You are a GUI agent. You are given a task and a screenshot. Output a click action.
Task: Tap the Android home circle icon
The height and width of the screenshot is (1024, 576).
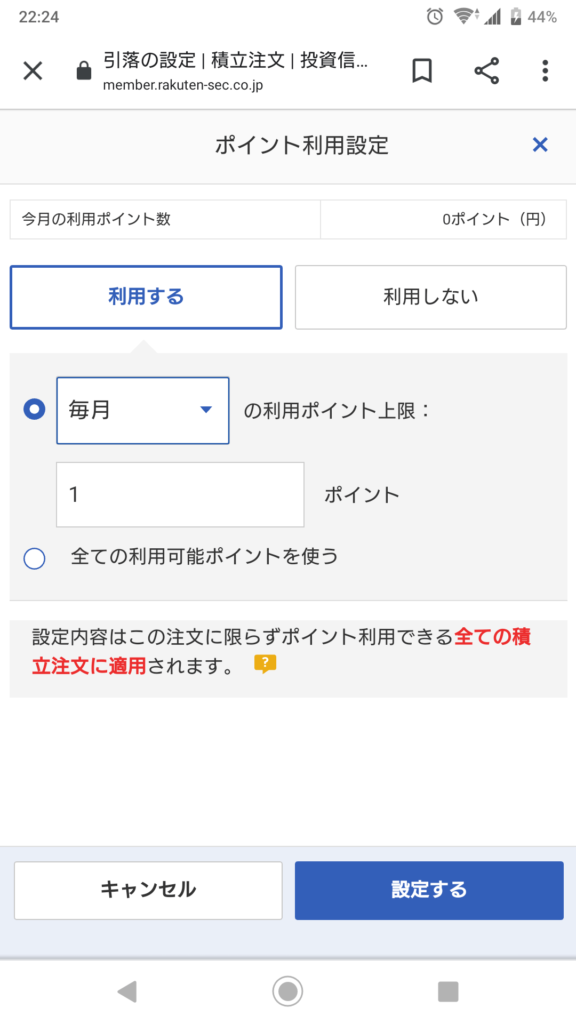click(x=287, y=991)
